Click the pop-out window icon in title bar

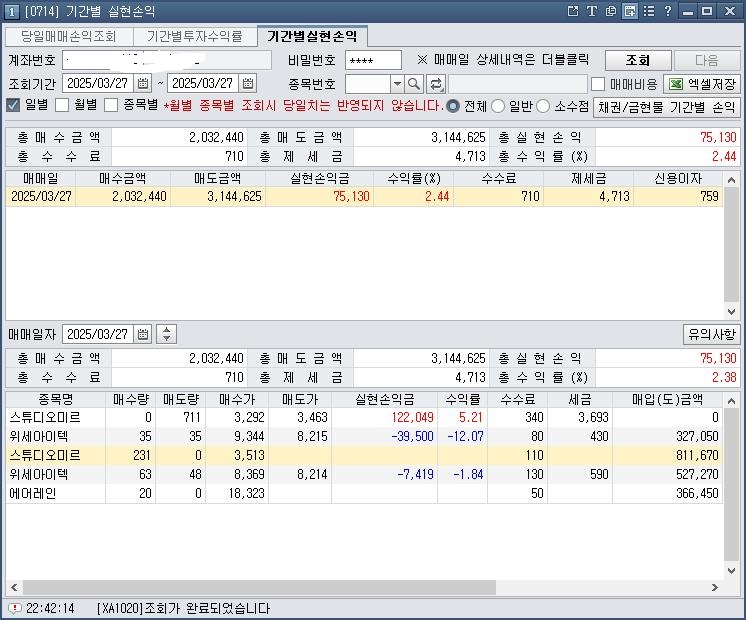[x=573, y=11]
